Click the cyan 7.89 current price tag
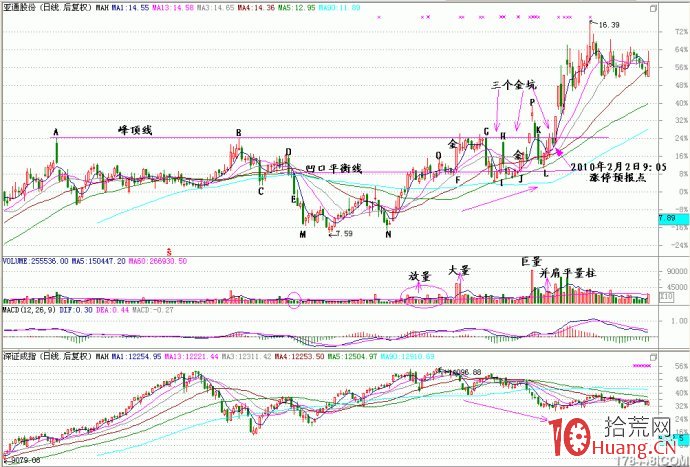Viewport: 690px width, 467px height. 673,218
